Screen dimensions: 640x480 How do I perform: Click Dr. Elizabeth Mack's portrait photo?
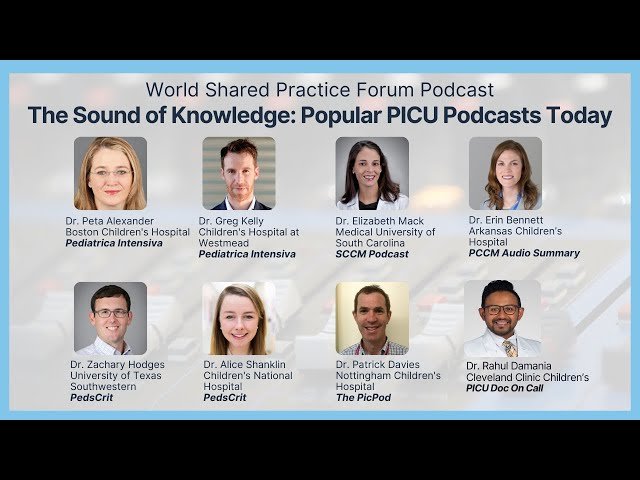[372, 173]
